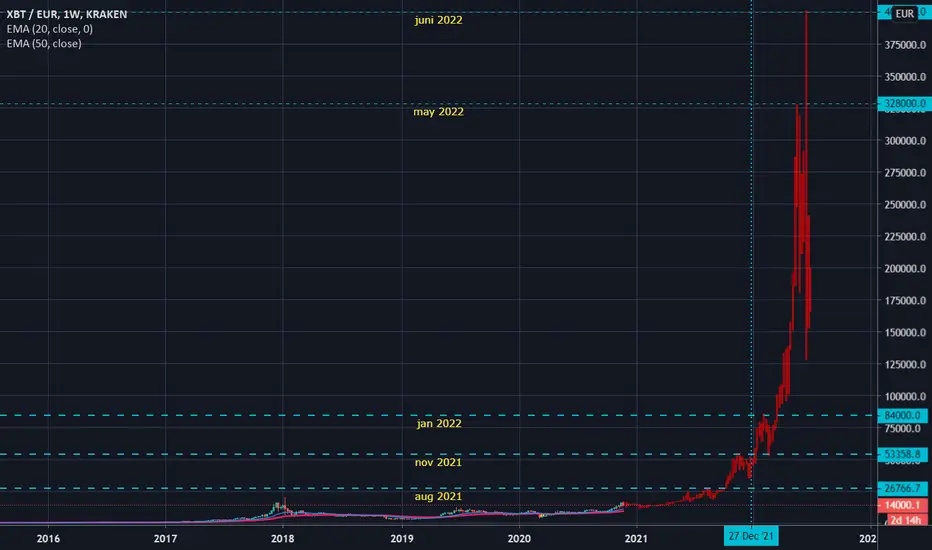The height and width of the screenshot is (550, 932).
Task: Click the 275000.0 price axis label
Action: tap(905, 173)
